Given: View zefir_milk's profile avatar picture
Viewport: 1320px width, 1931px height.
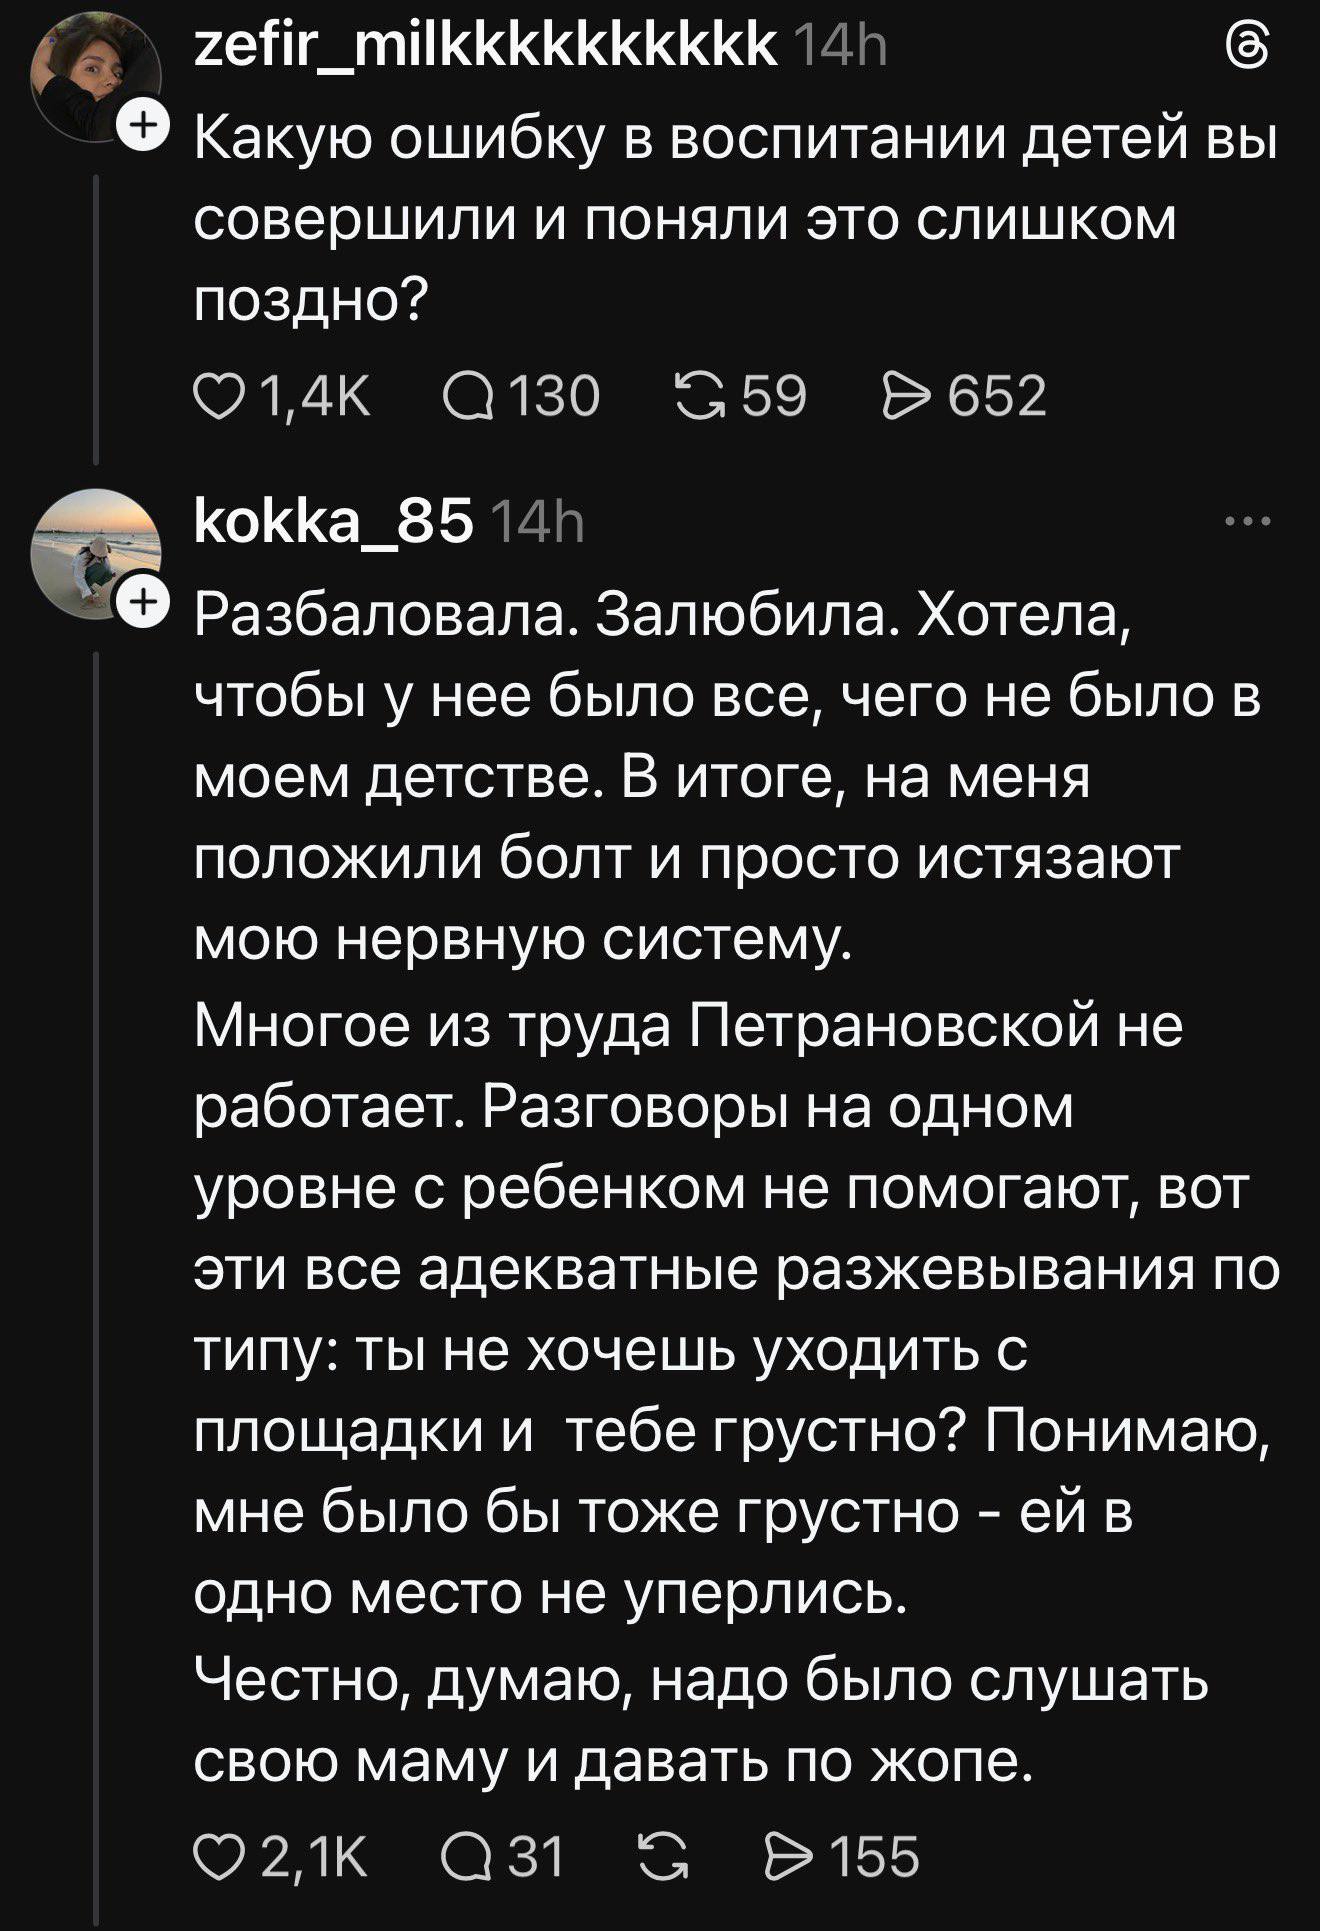Looking at the screenshot, I should [95, 77].
